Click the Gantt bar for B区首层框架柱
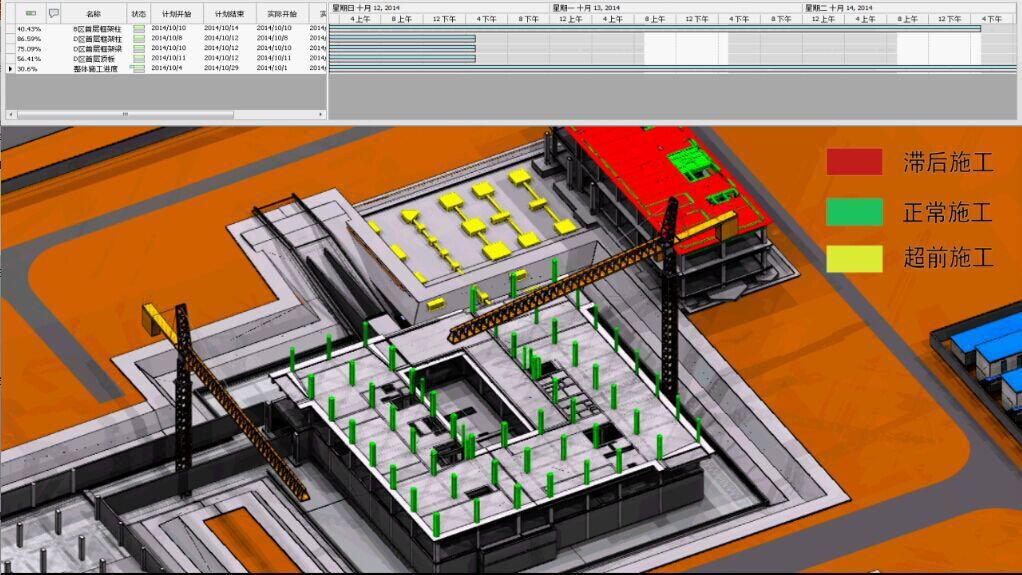Screen dimensions: 1022x575 (x=655, y=29)
